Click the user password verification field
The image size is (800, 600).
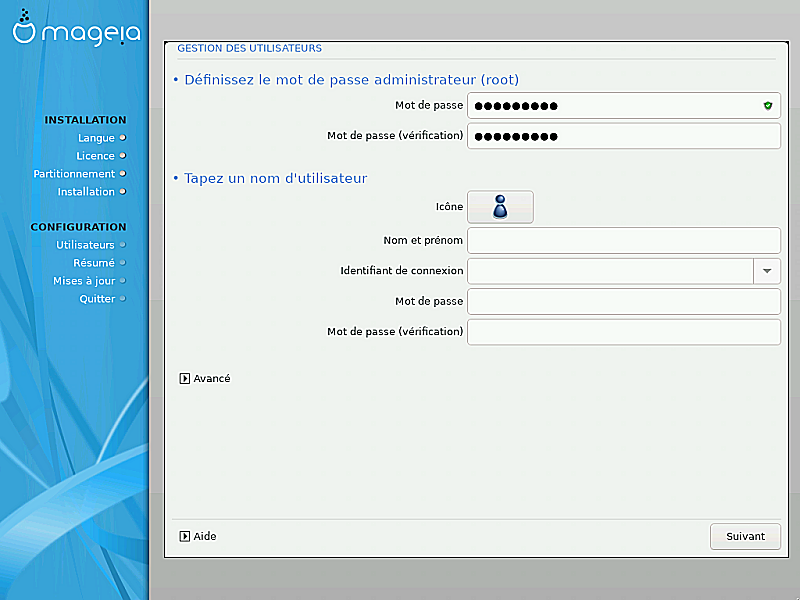(623, 332)
